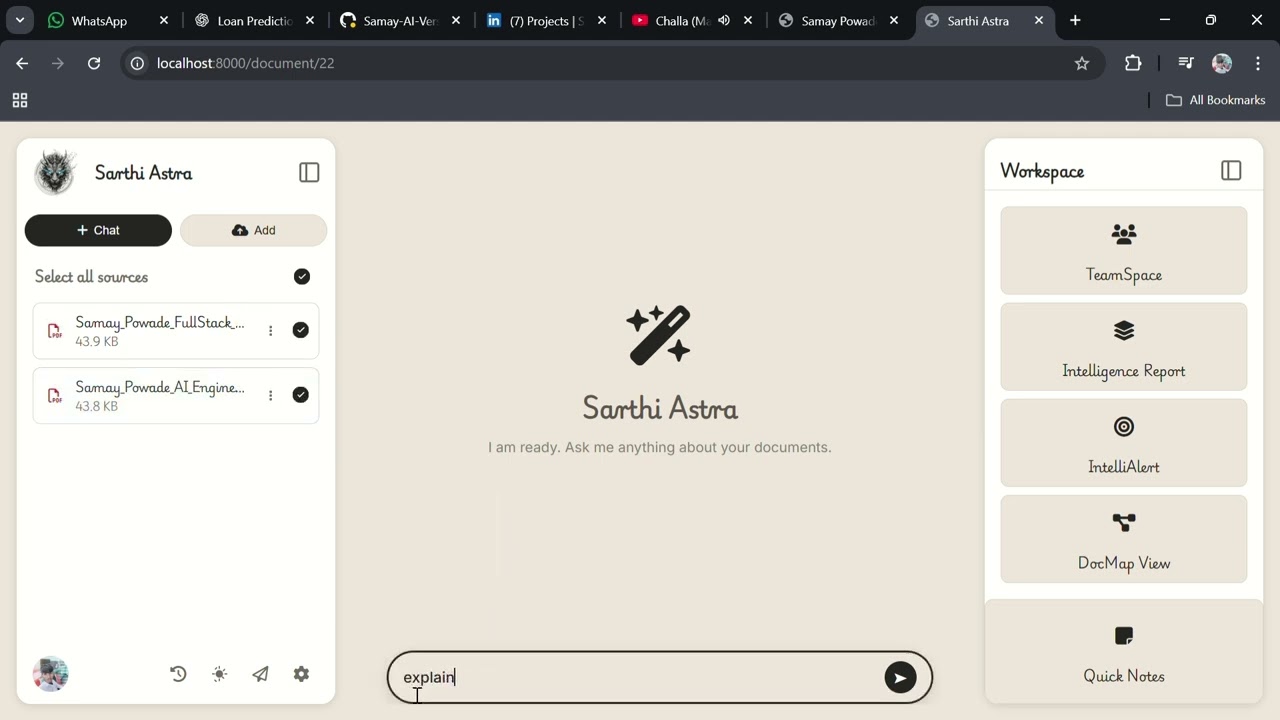Uncheck Samay_Powade_FullStack source checkbox
The height and width of the screenshot is (720, 1280).
(300, 330)
